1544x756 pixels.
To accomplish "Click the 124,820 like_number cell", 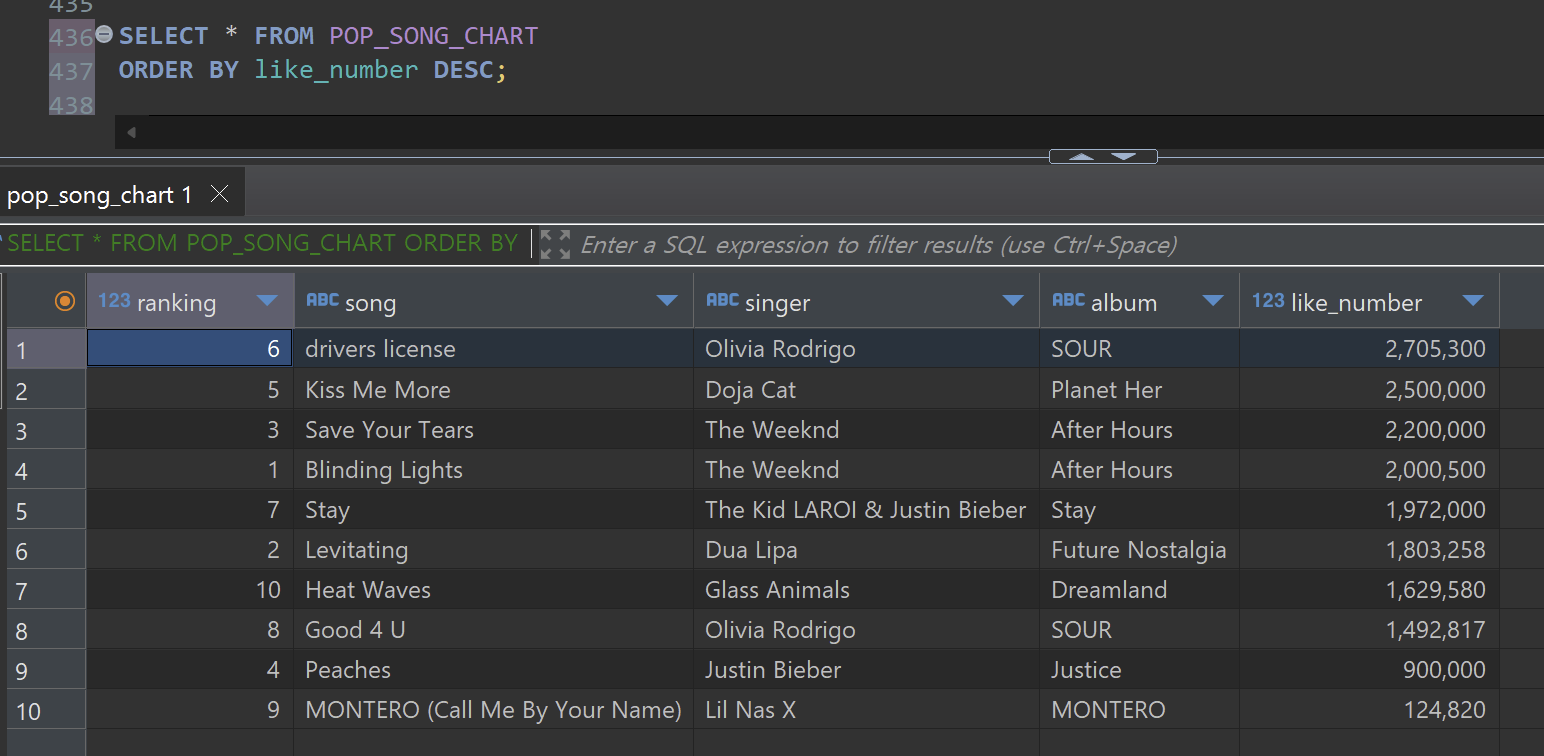I will click(1369, 709).
